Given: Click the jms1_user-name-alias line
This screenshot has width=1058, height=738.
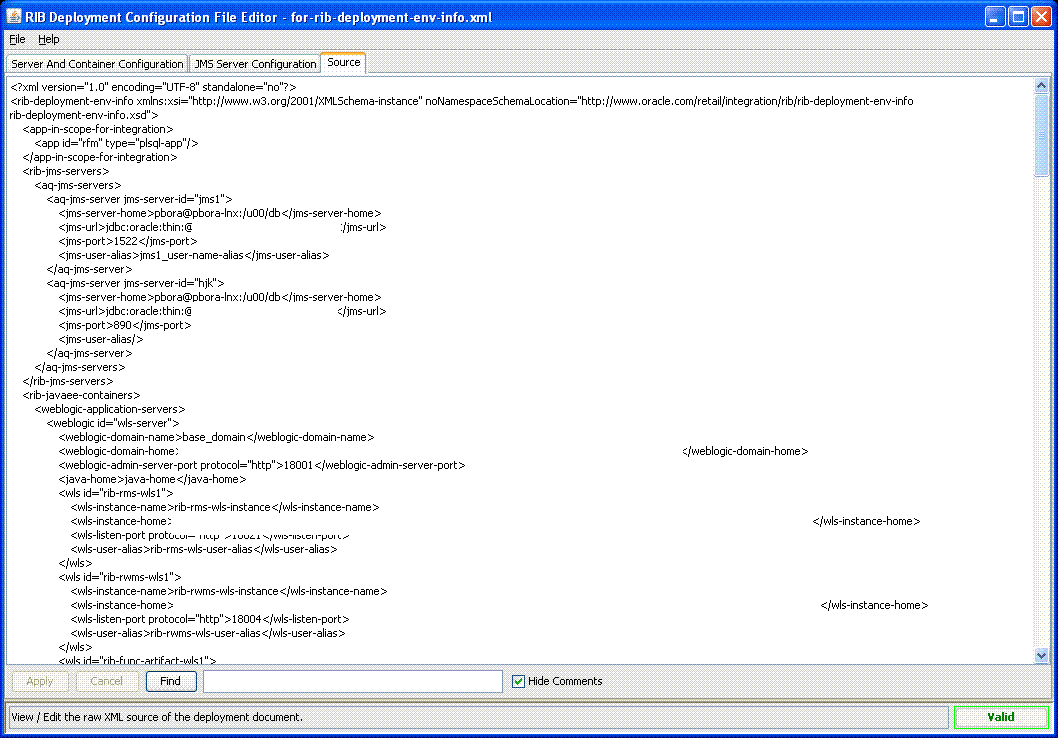Looking at the screenshot, I should point(194,255).
